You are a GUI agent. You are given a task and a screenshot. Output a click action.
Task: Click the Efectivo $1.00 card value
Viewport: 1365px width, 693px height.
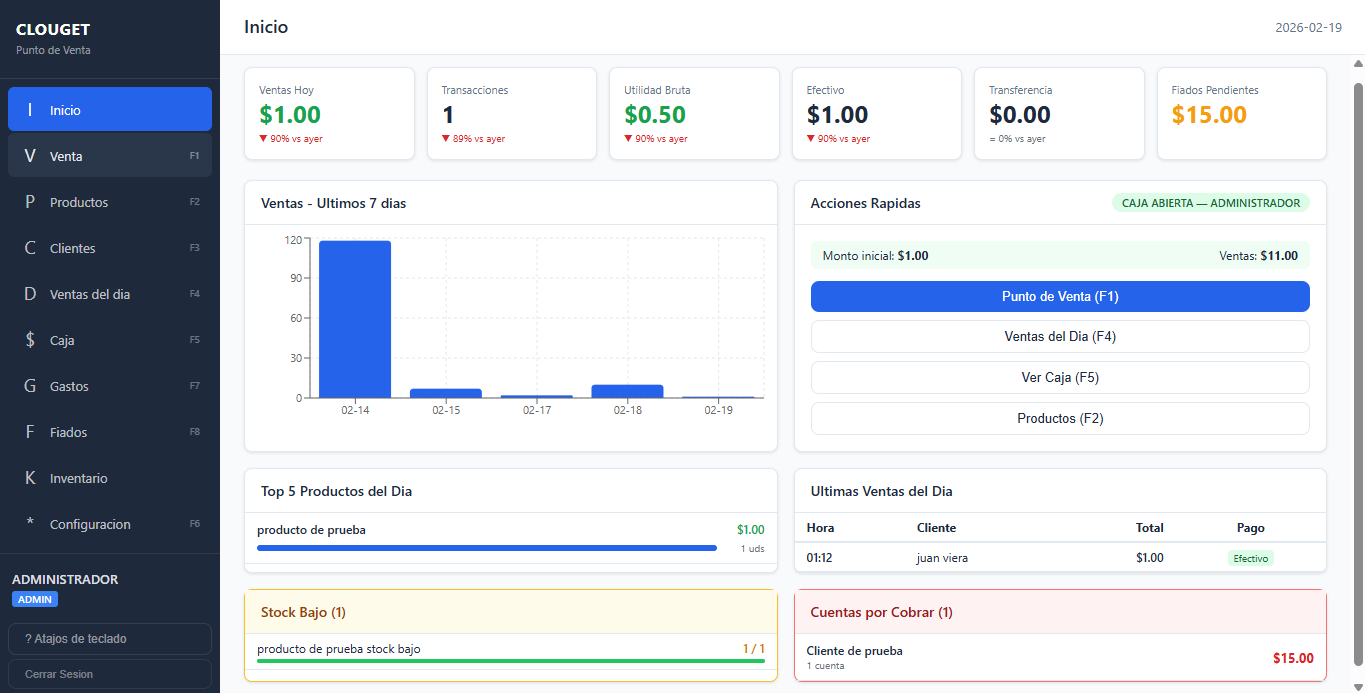[x=838, y=115]
